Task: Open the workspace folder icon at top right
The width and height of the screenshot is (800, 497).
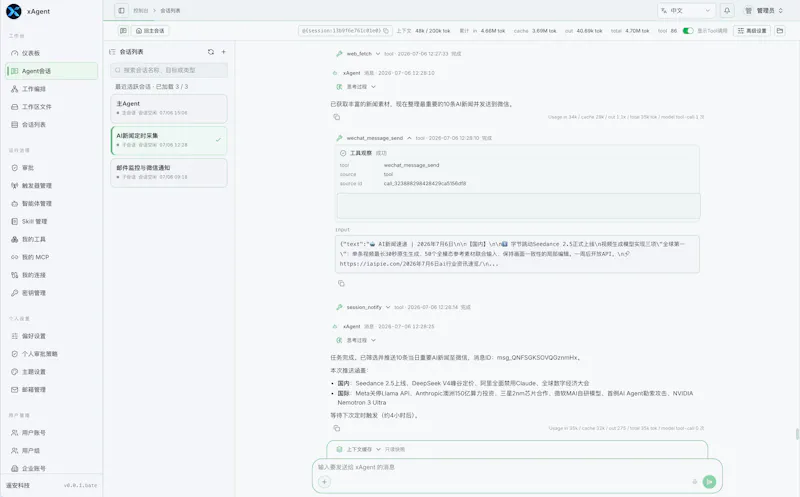Action: [x=780, y=31]
